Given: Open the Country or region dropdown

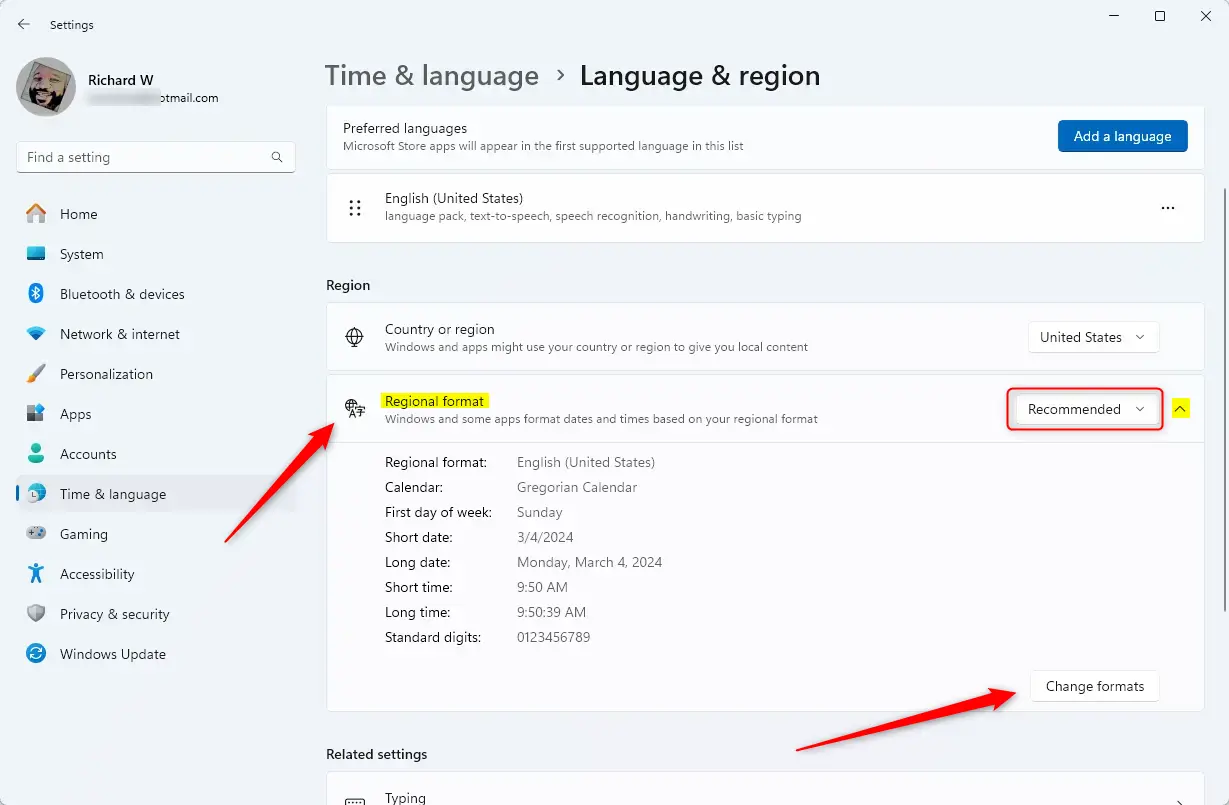Looking at the screenshot, I should [x=1093, y=337].
